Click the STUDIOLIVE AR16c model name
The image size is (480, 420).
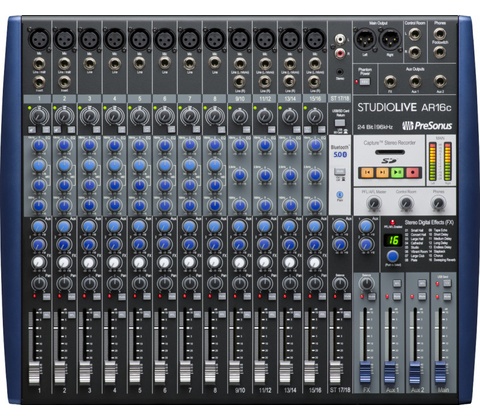click(x=404, y=107)
